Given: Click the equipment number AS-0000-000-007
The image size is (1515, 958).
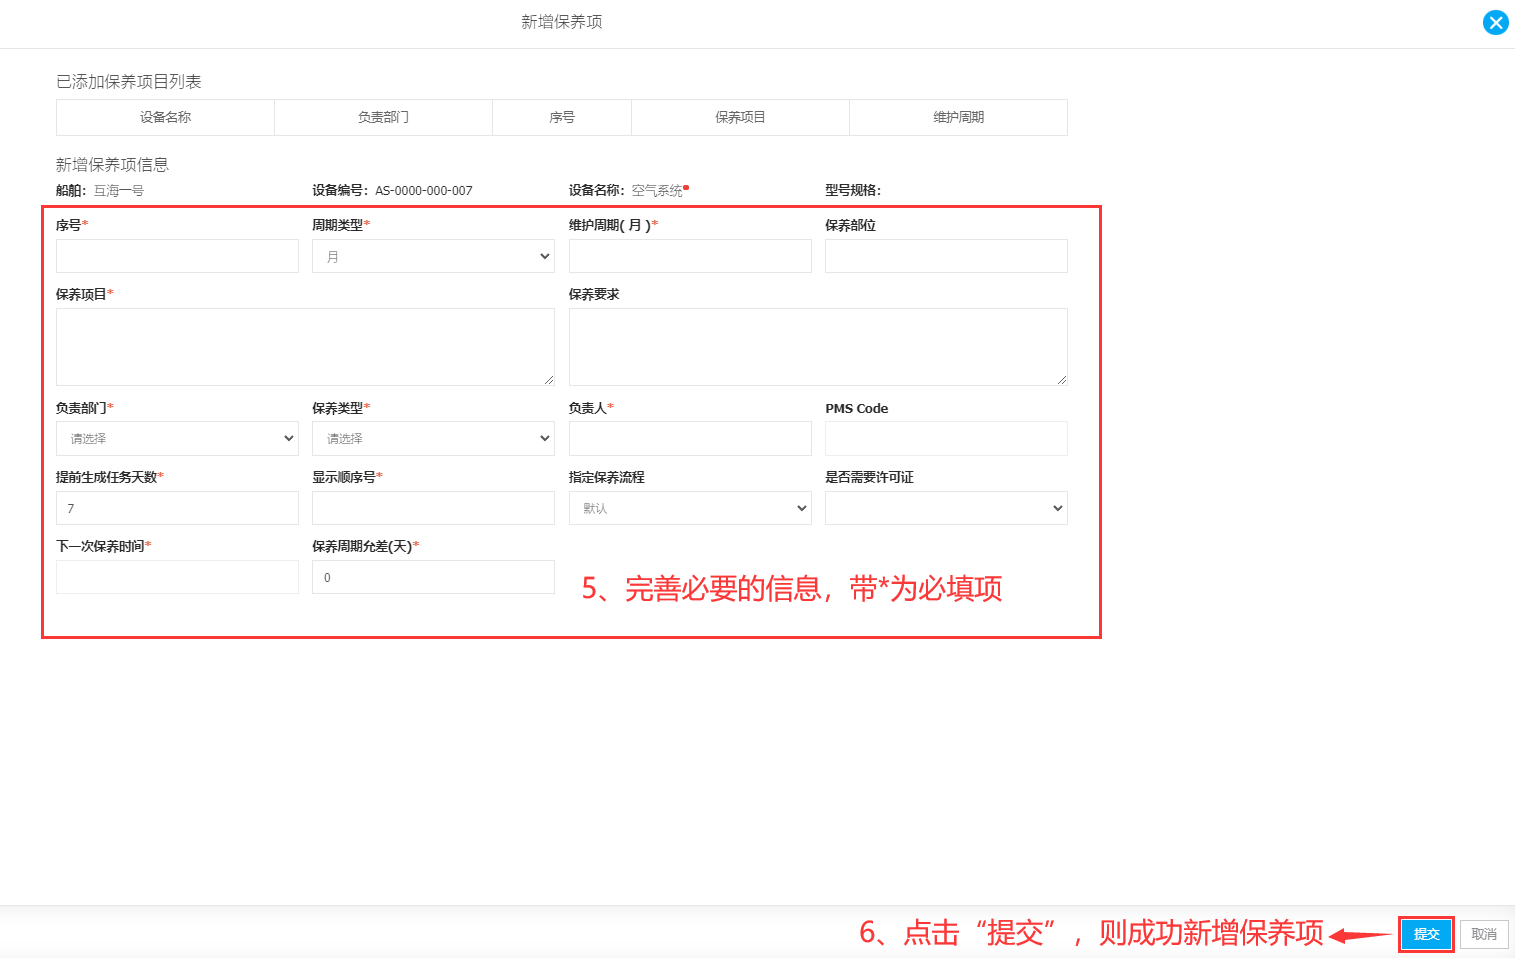Looking at the screenshot, I should [x=424, y=190].
